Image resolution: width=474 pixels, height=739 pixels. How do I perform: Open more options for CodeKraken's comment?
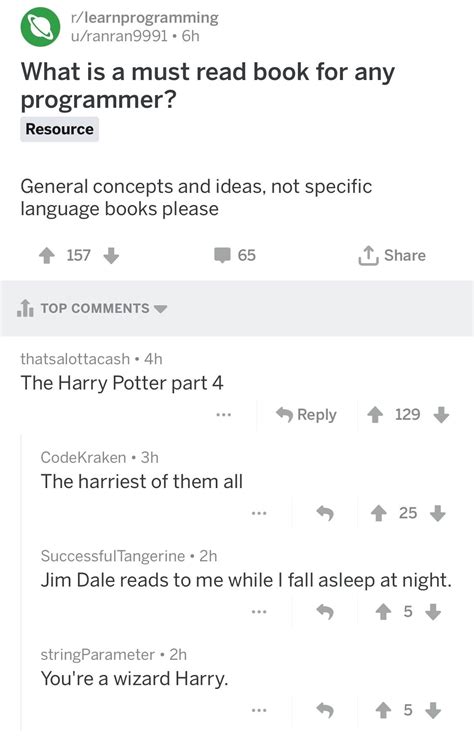(259, 513)
